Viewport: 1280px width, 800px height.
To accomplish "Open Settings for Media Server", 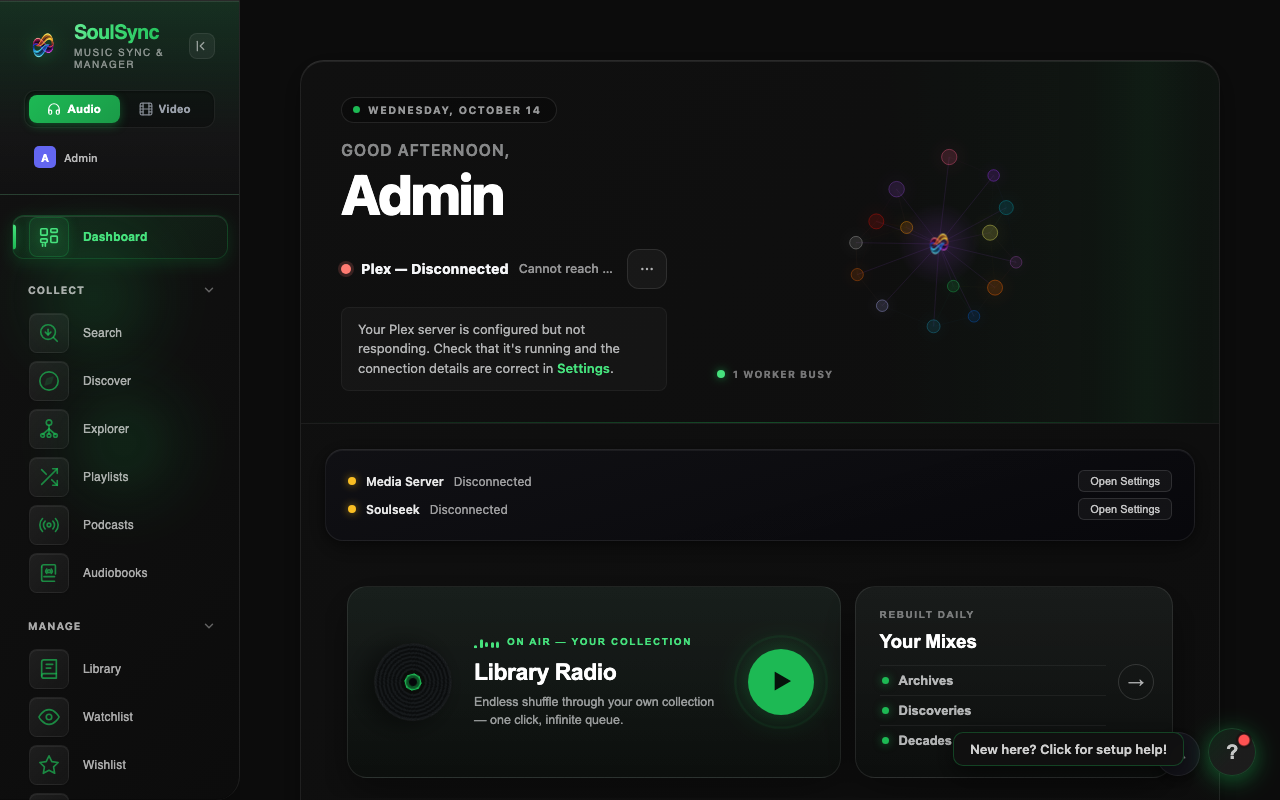I will (1125, 481).
